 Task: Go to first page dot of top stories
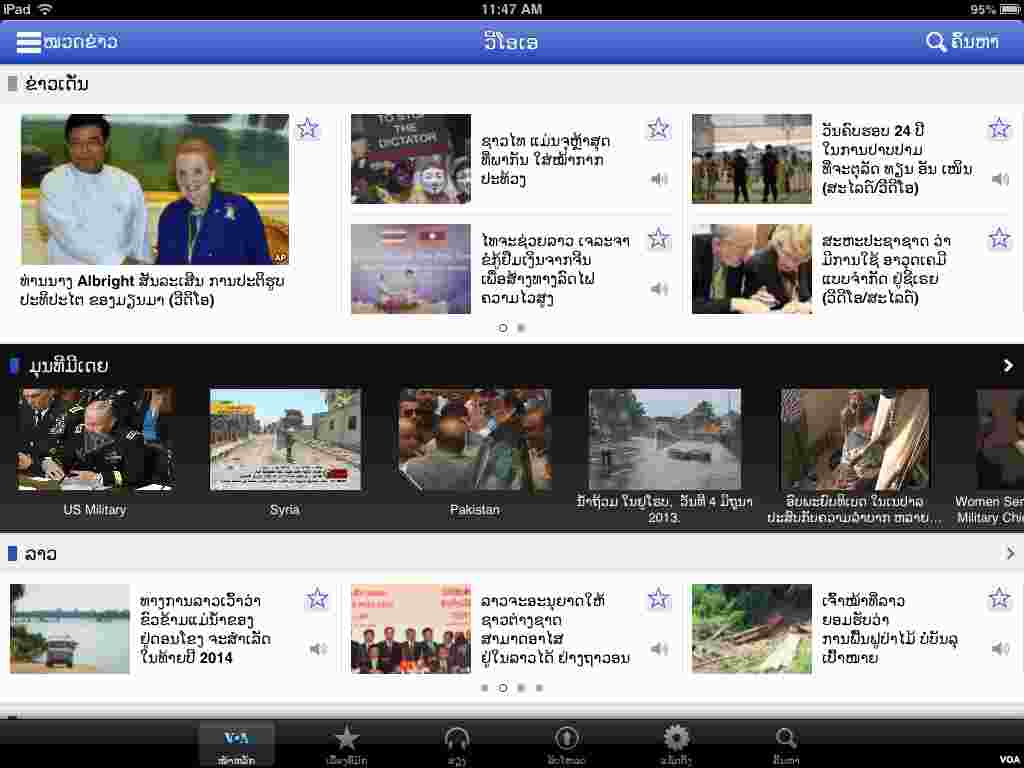coord(503,328)
